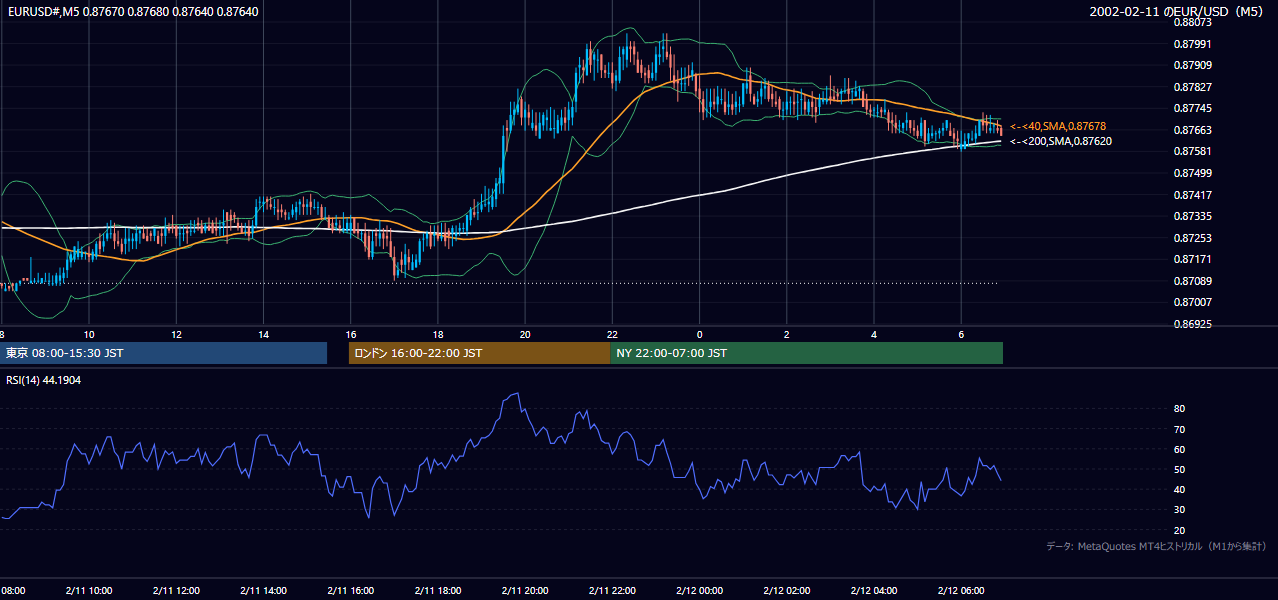1278x600 pixels.
Task: Click the bottom date label 2/11 14:00
Action: pos(263,590)
